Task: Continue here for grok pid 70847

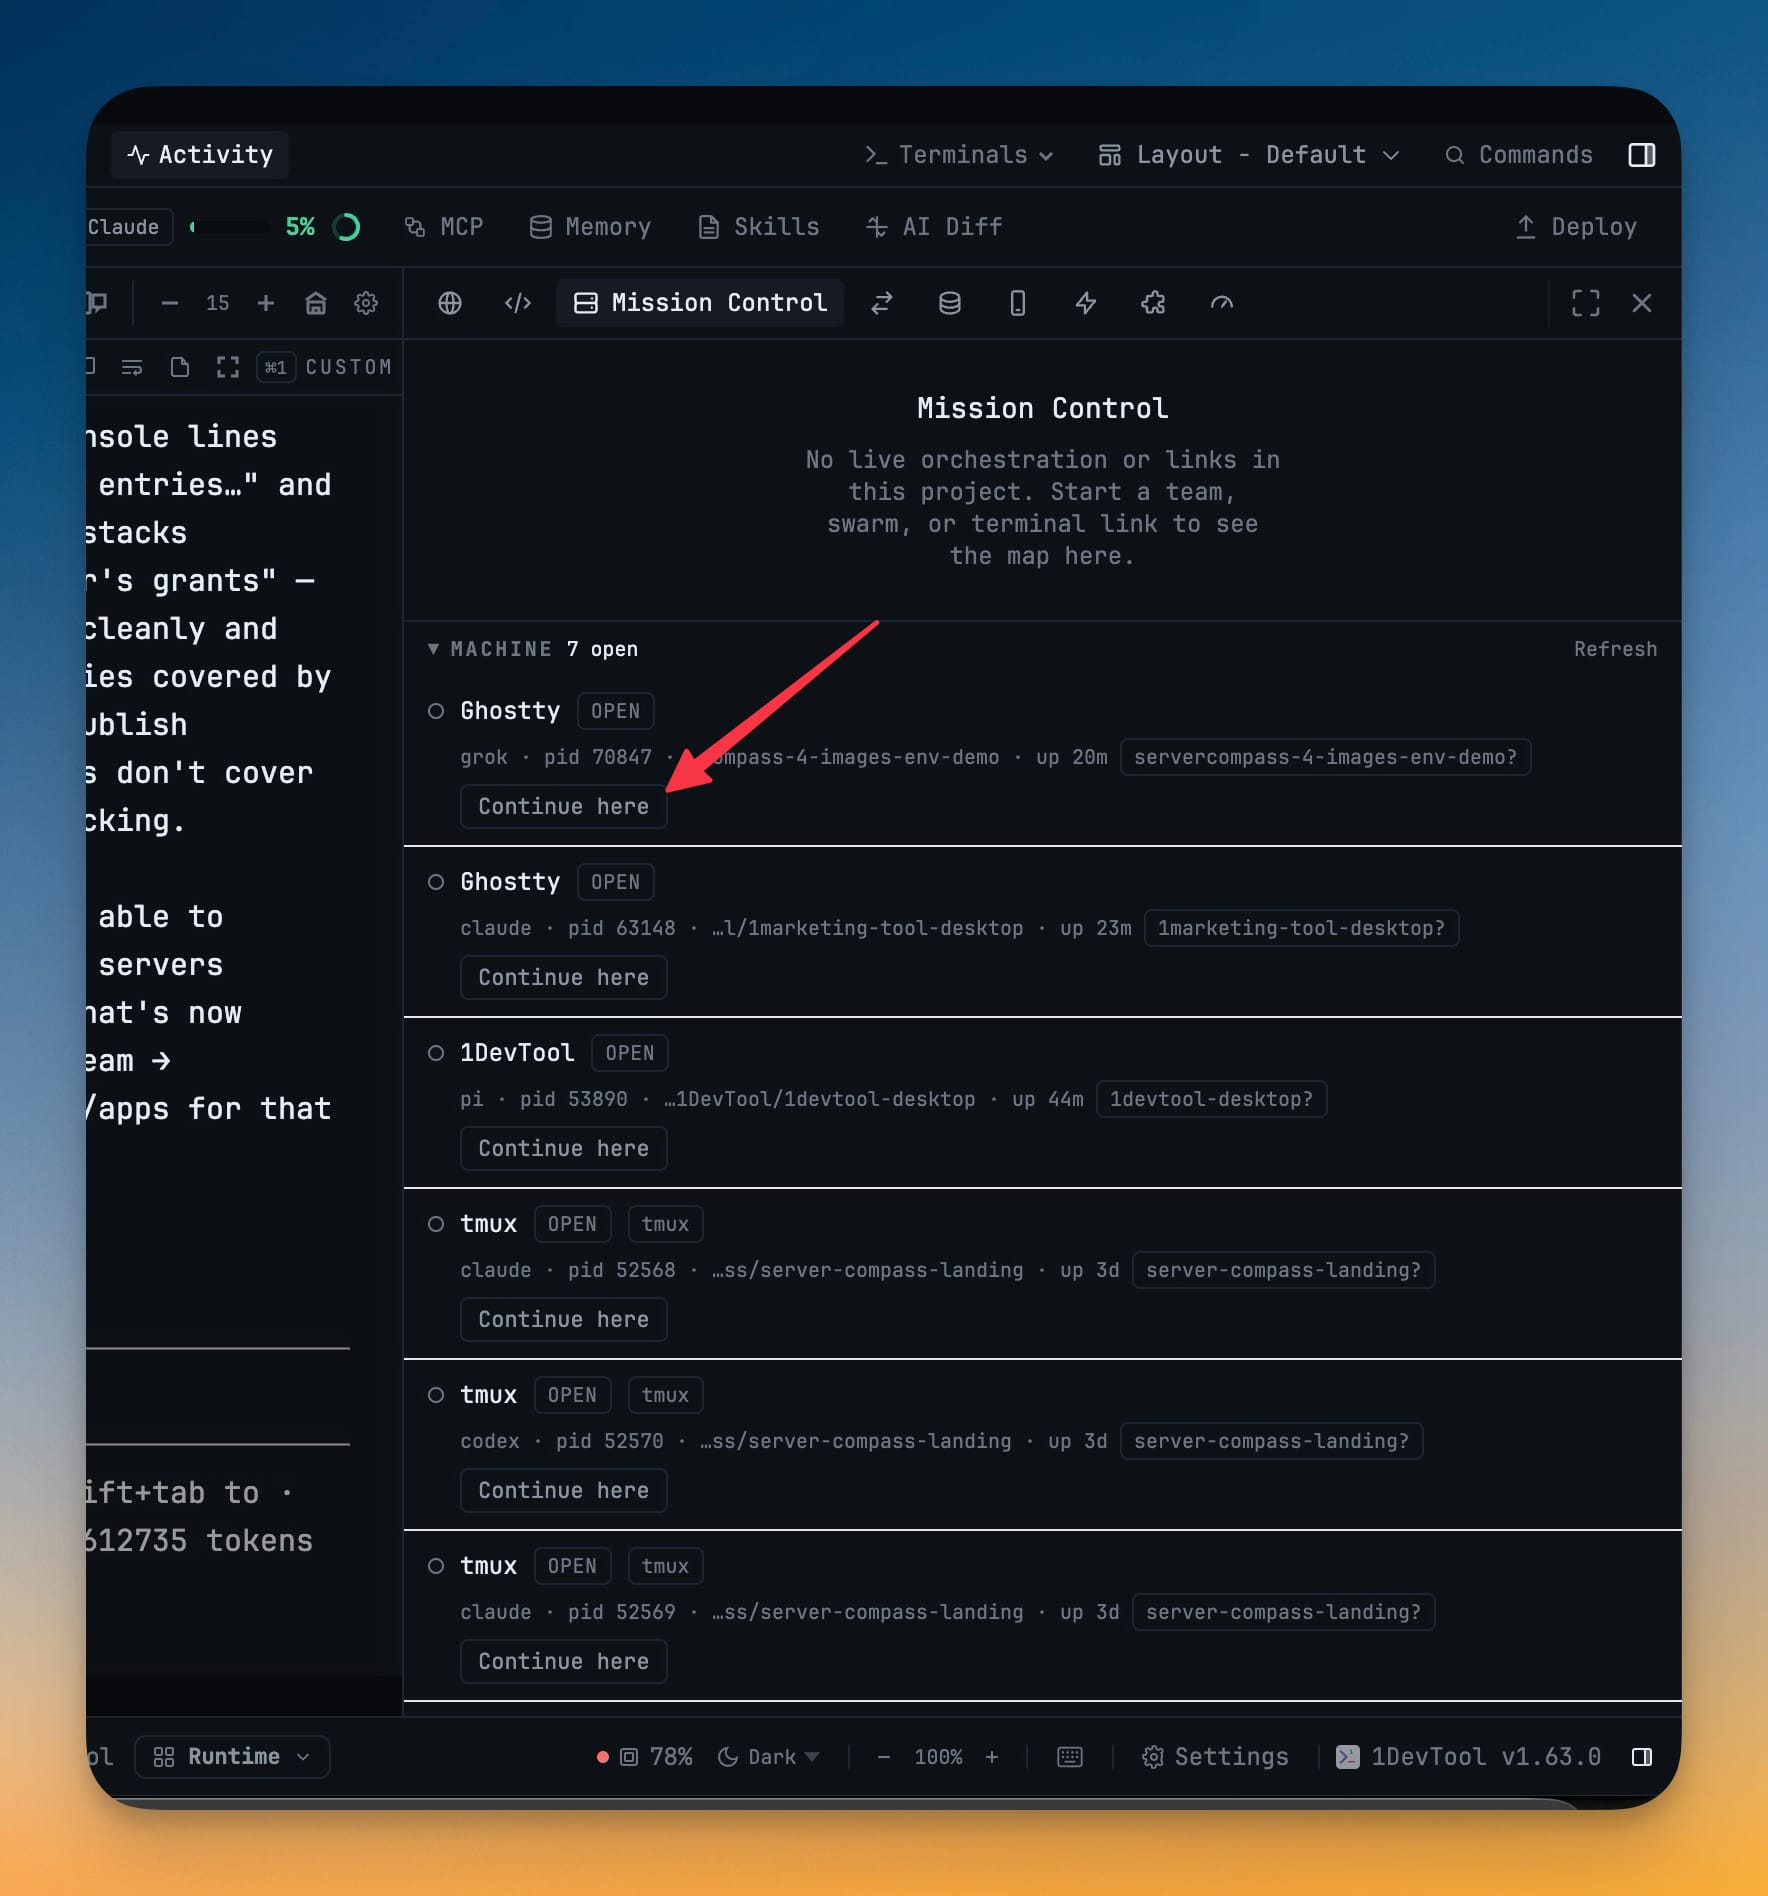Action: coord(564,807)
